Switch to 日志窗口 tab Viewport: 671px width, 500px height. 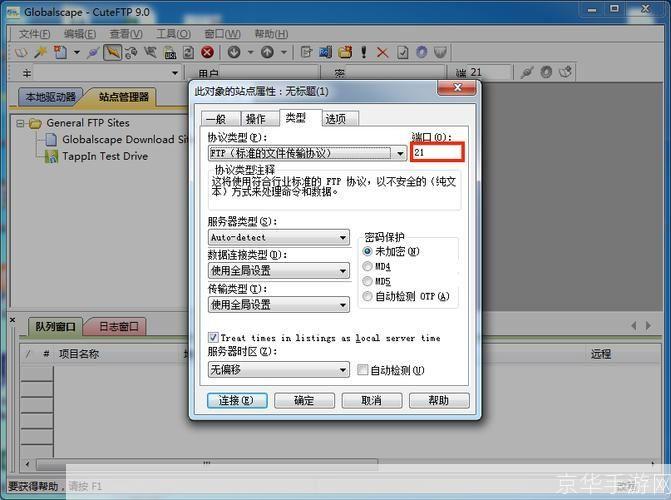pyautogui.click(x=119, y=327)
